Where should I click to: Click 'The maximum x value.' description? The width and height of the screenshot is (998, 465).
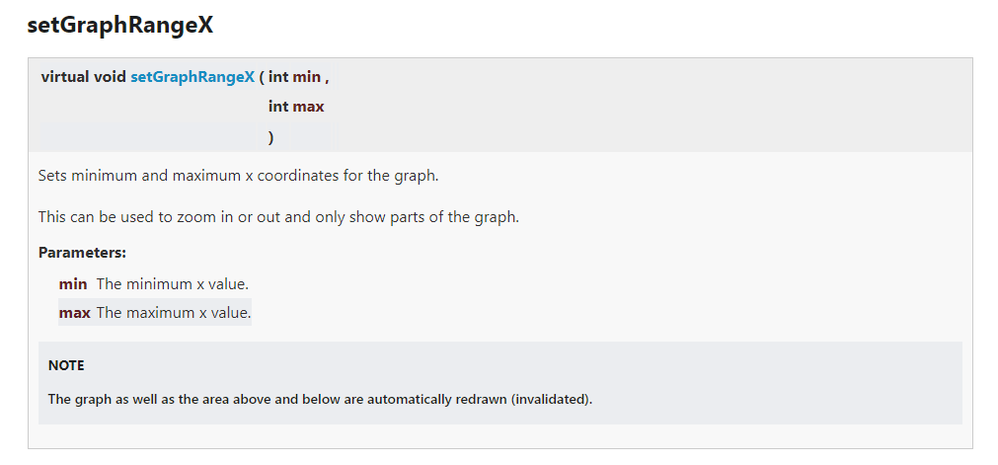point(174,312)
